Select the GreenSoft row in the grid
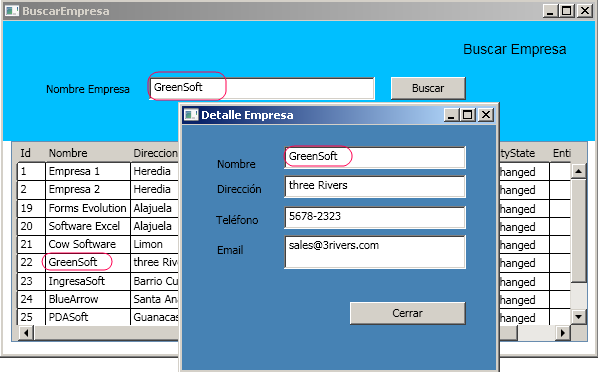The width and height of the screenshot is (598, 372). (98, 262)
